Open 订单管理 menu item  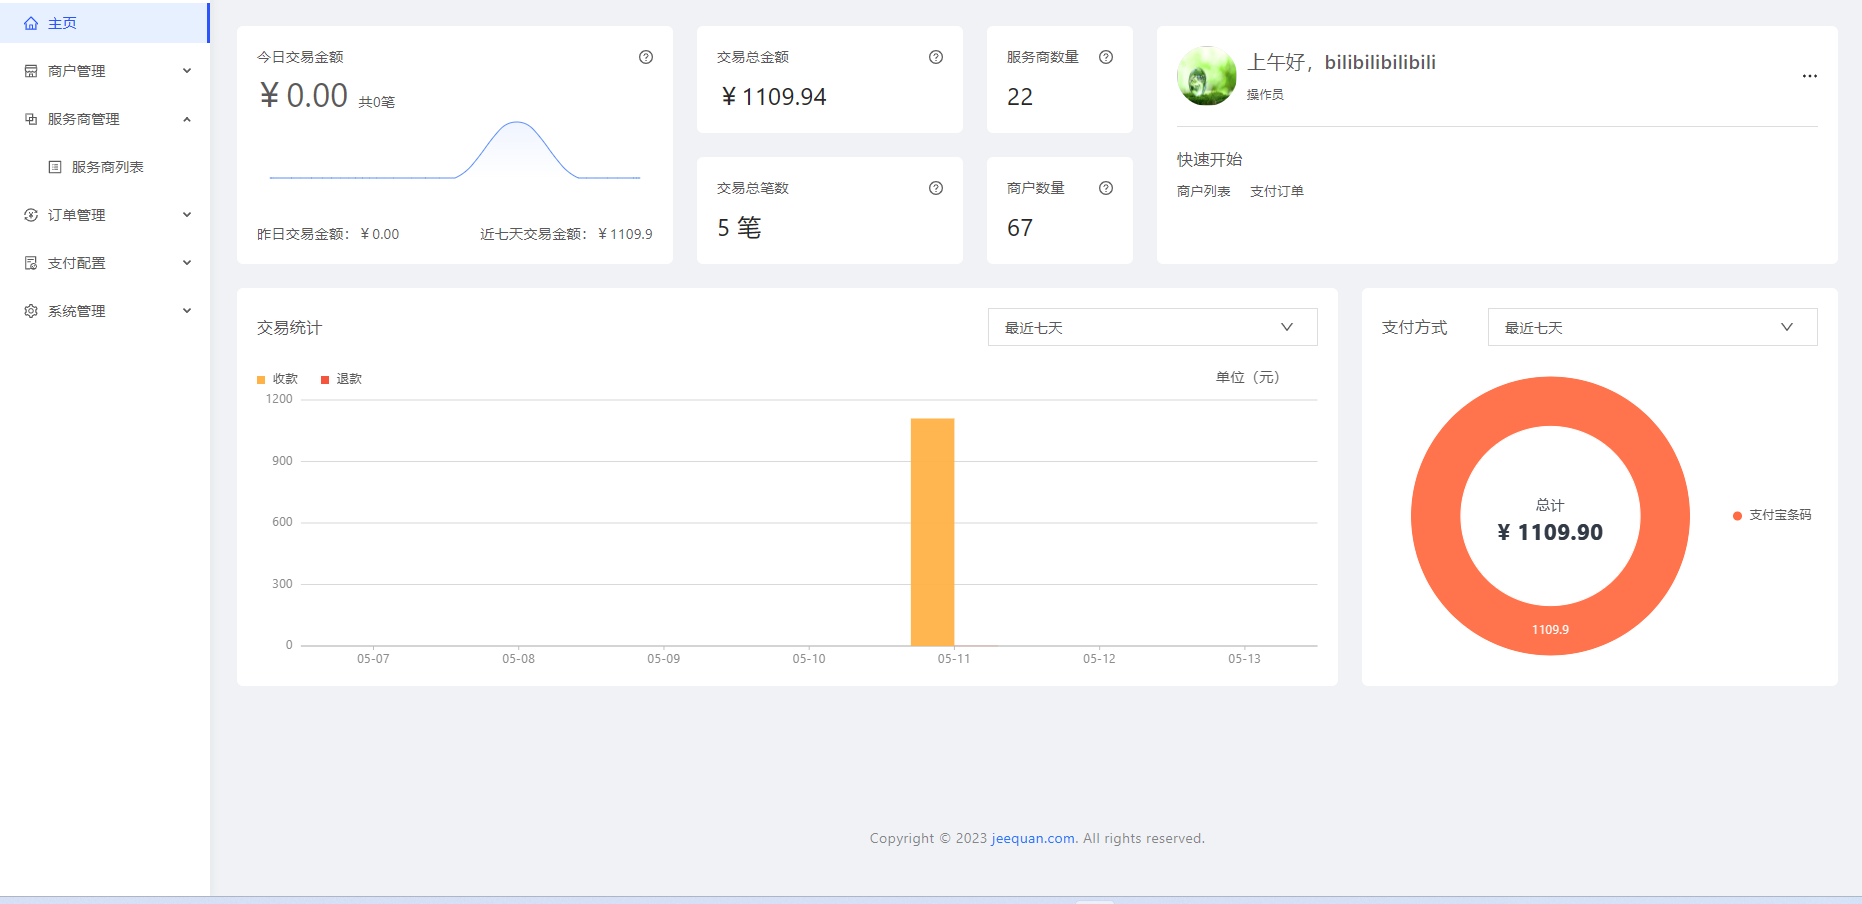pos(105,215)
